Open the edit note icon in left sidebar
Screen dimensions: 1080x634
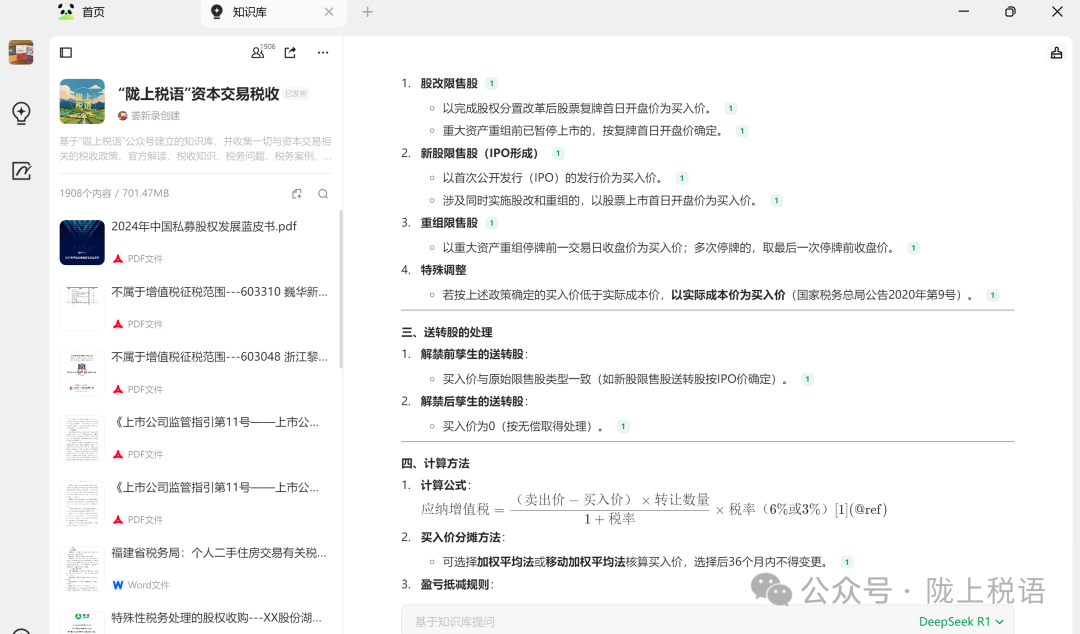pyautogui.click(x=21, y=171)
